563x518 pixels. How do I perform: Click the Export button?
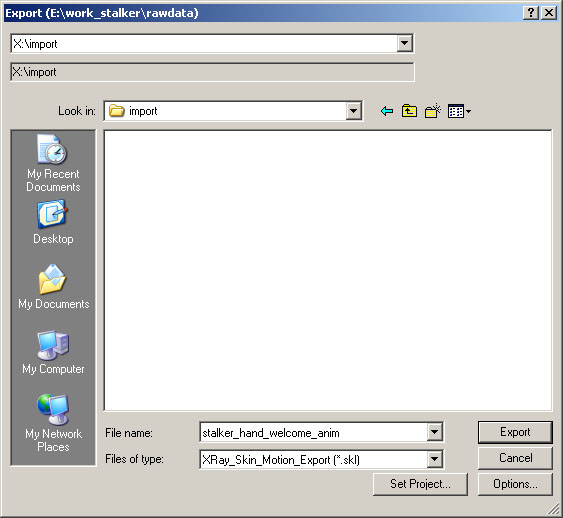(515, 432)
